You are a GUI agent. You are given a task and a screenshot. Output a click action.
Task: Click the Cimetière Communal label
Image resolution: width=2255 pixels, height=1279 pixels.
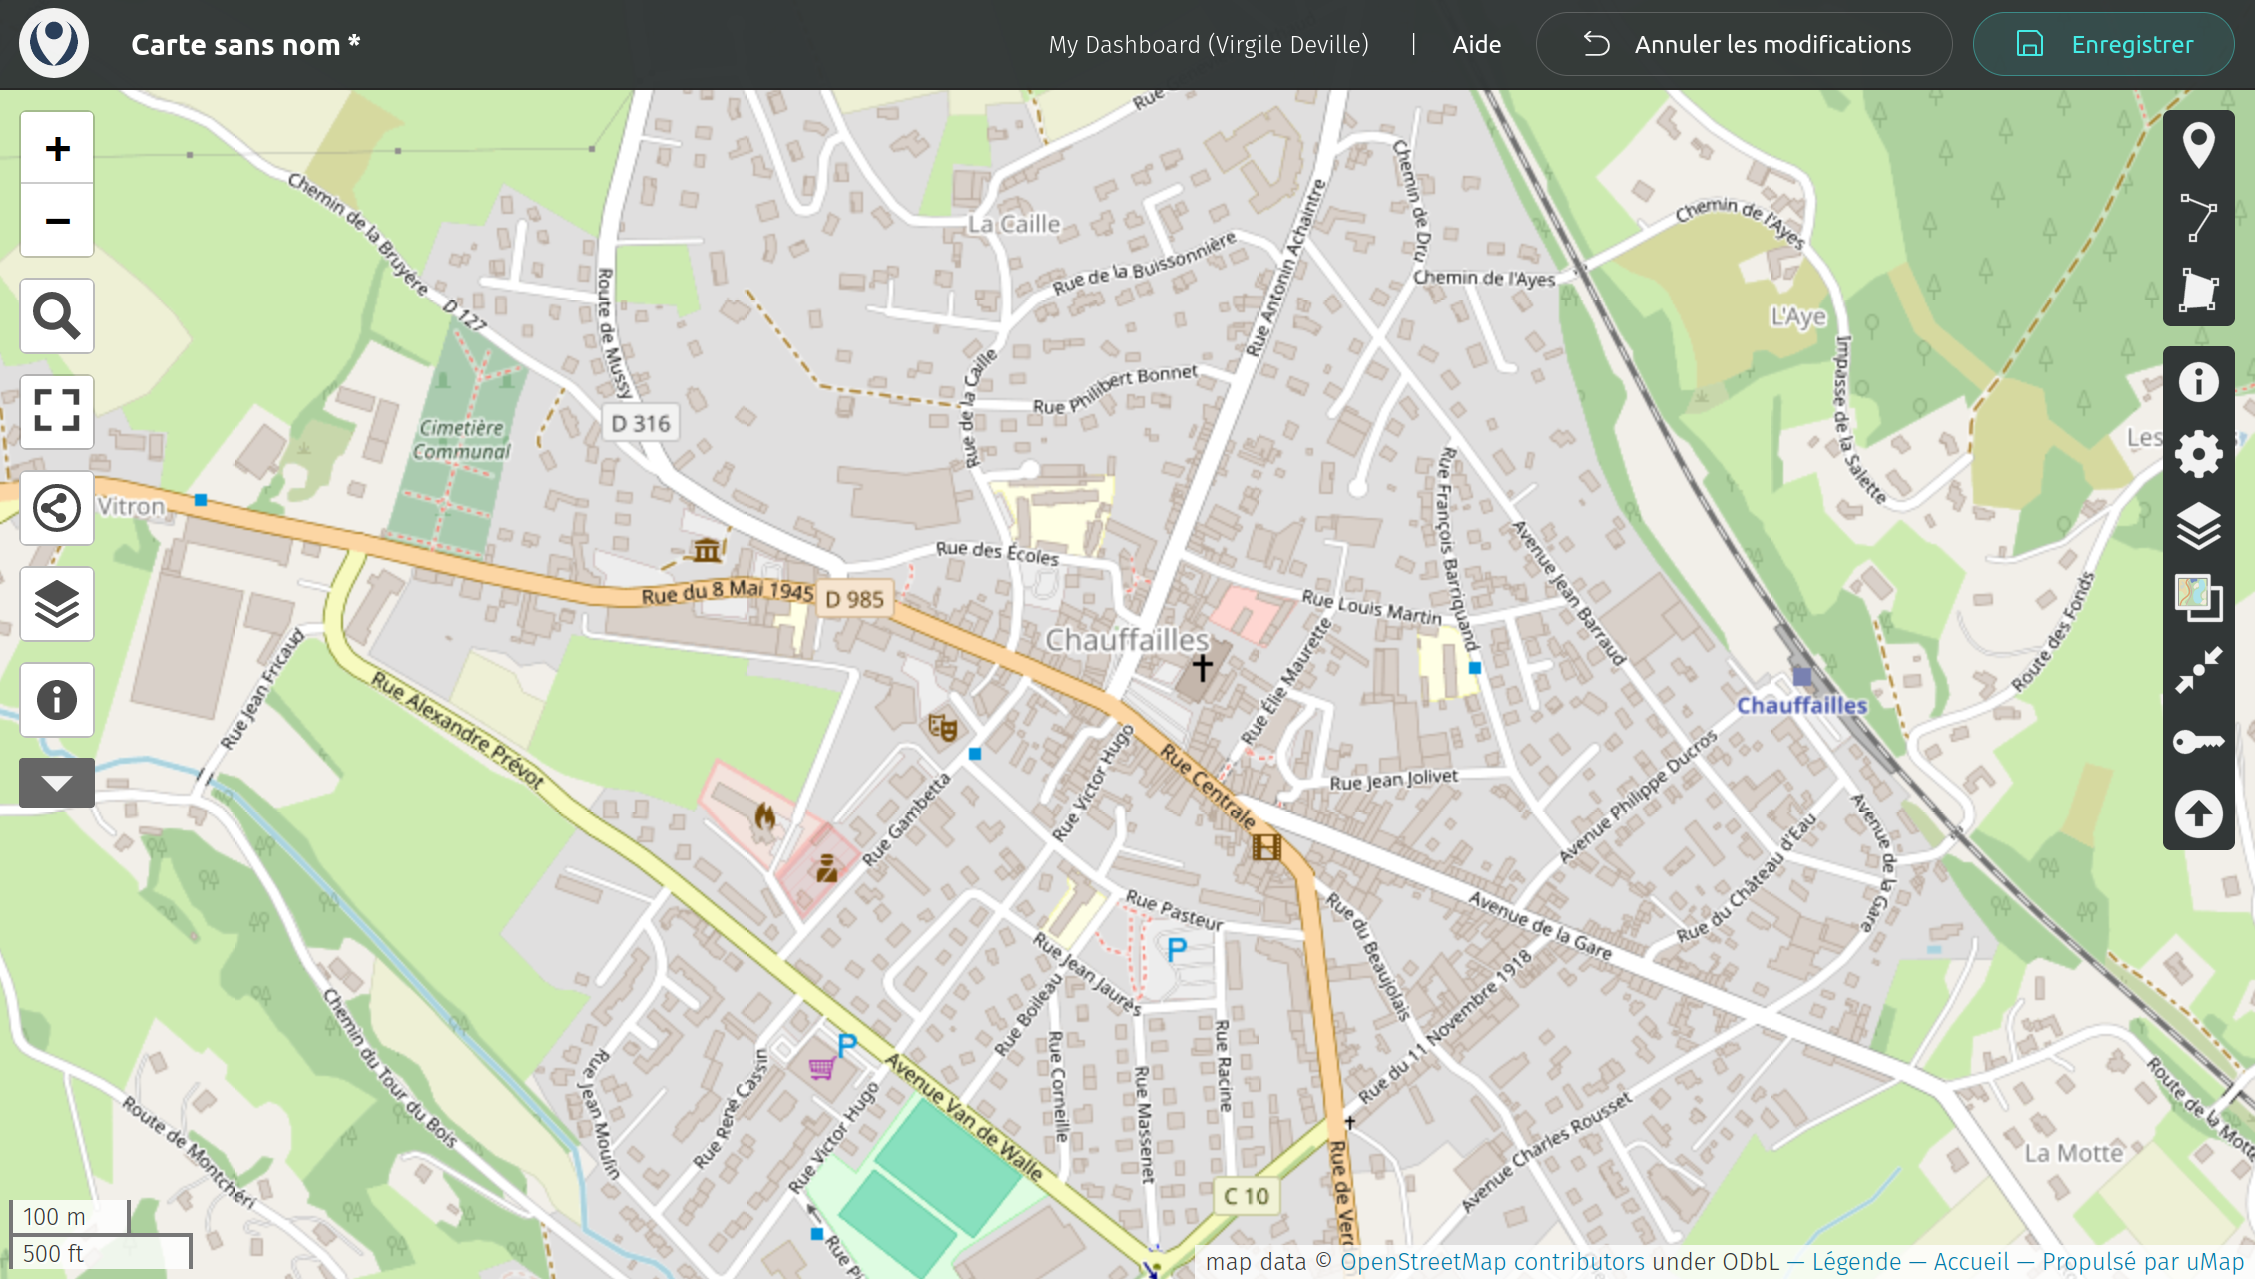(x=461, y=440)
